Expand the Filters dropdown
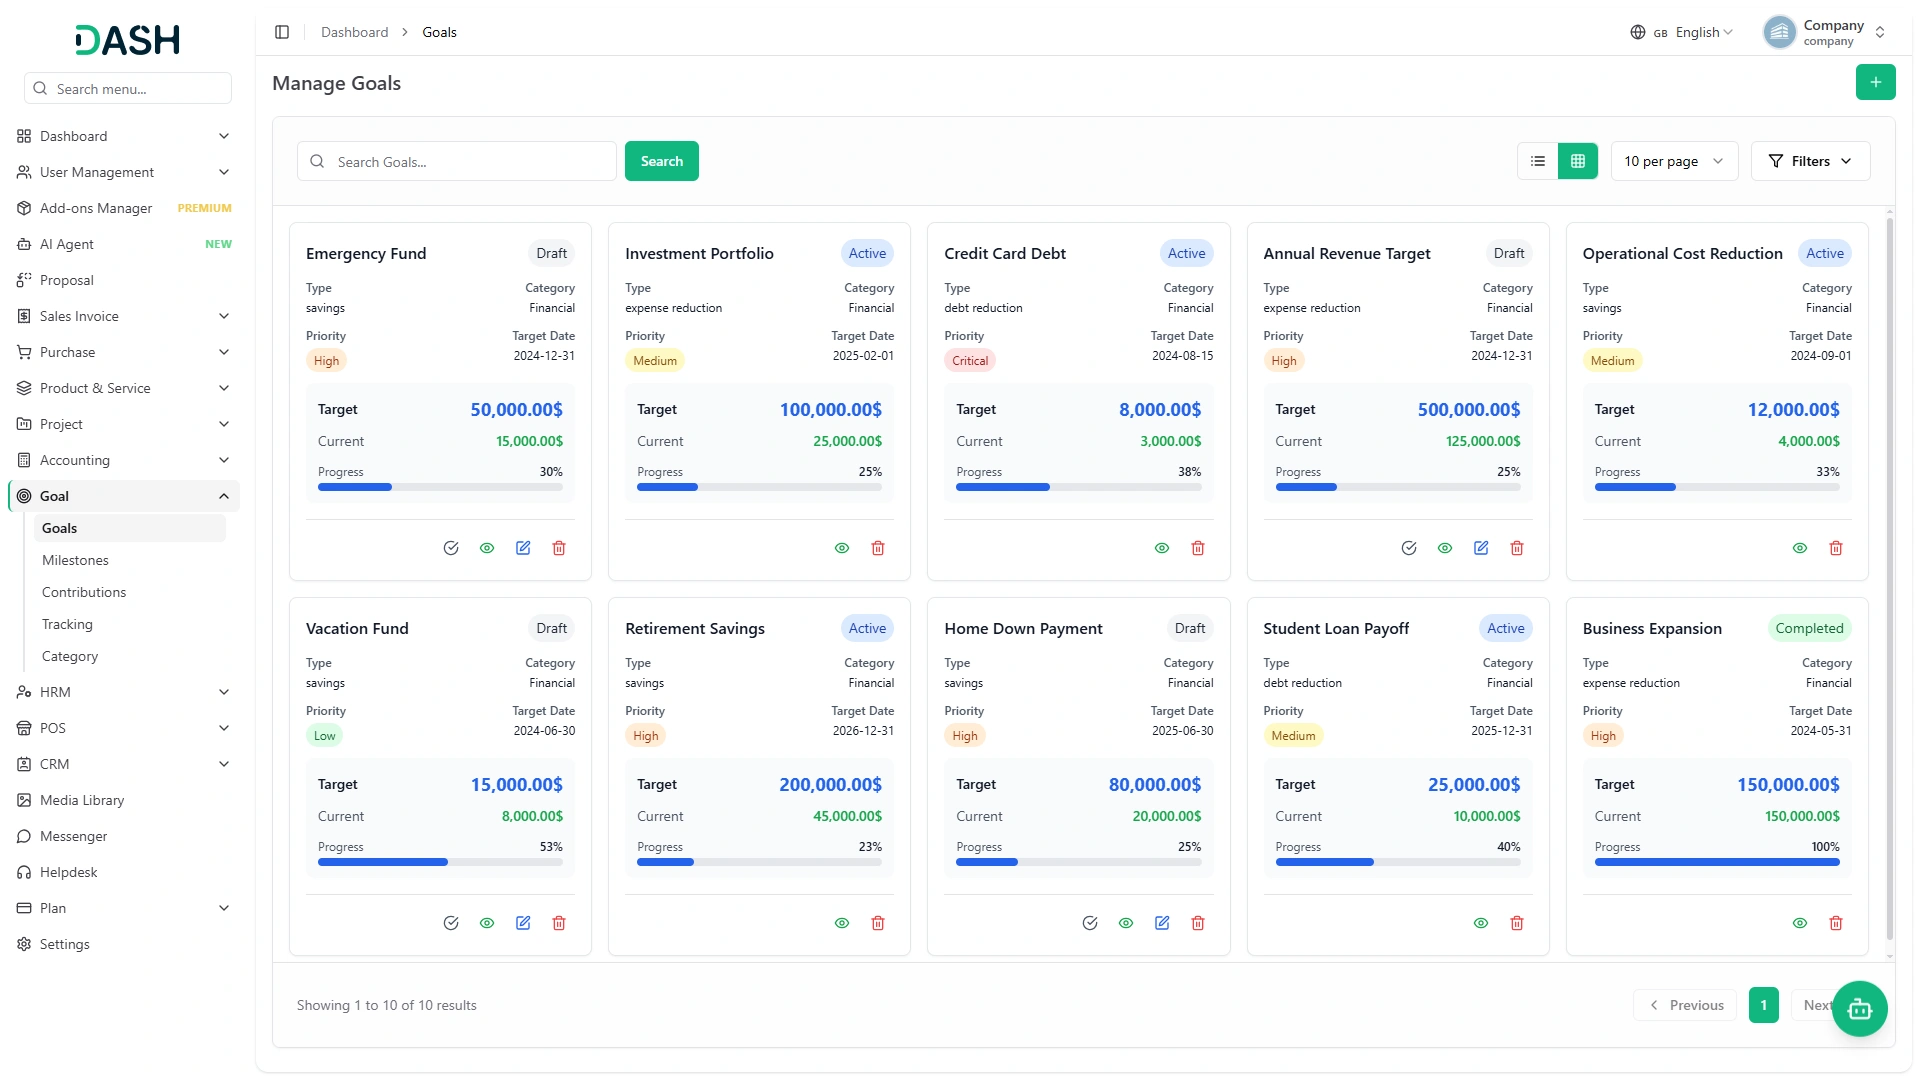 click(1810, 161)
